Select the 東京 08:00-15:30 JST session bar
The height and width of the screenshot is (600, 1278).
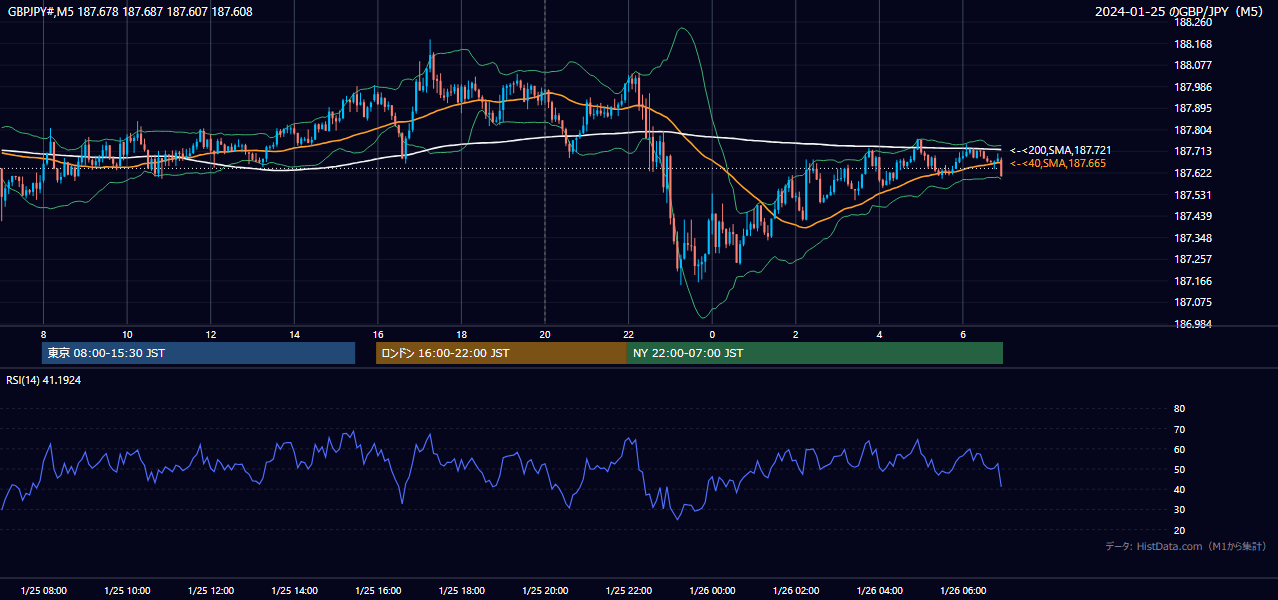199,353
